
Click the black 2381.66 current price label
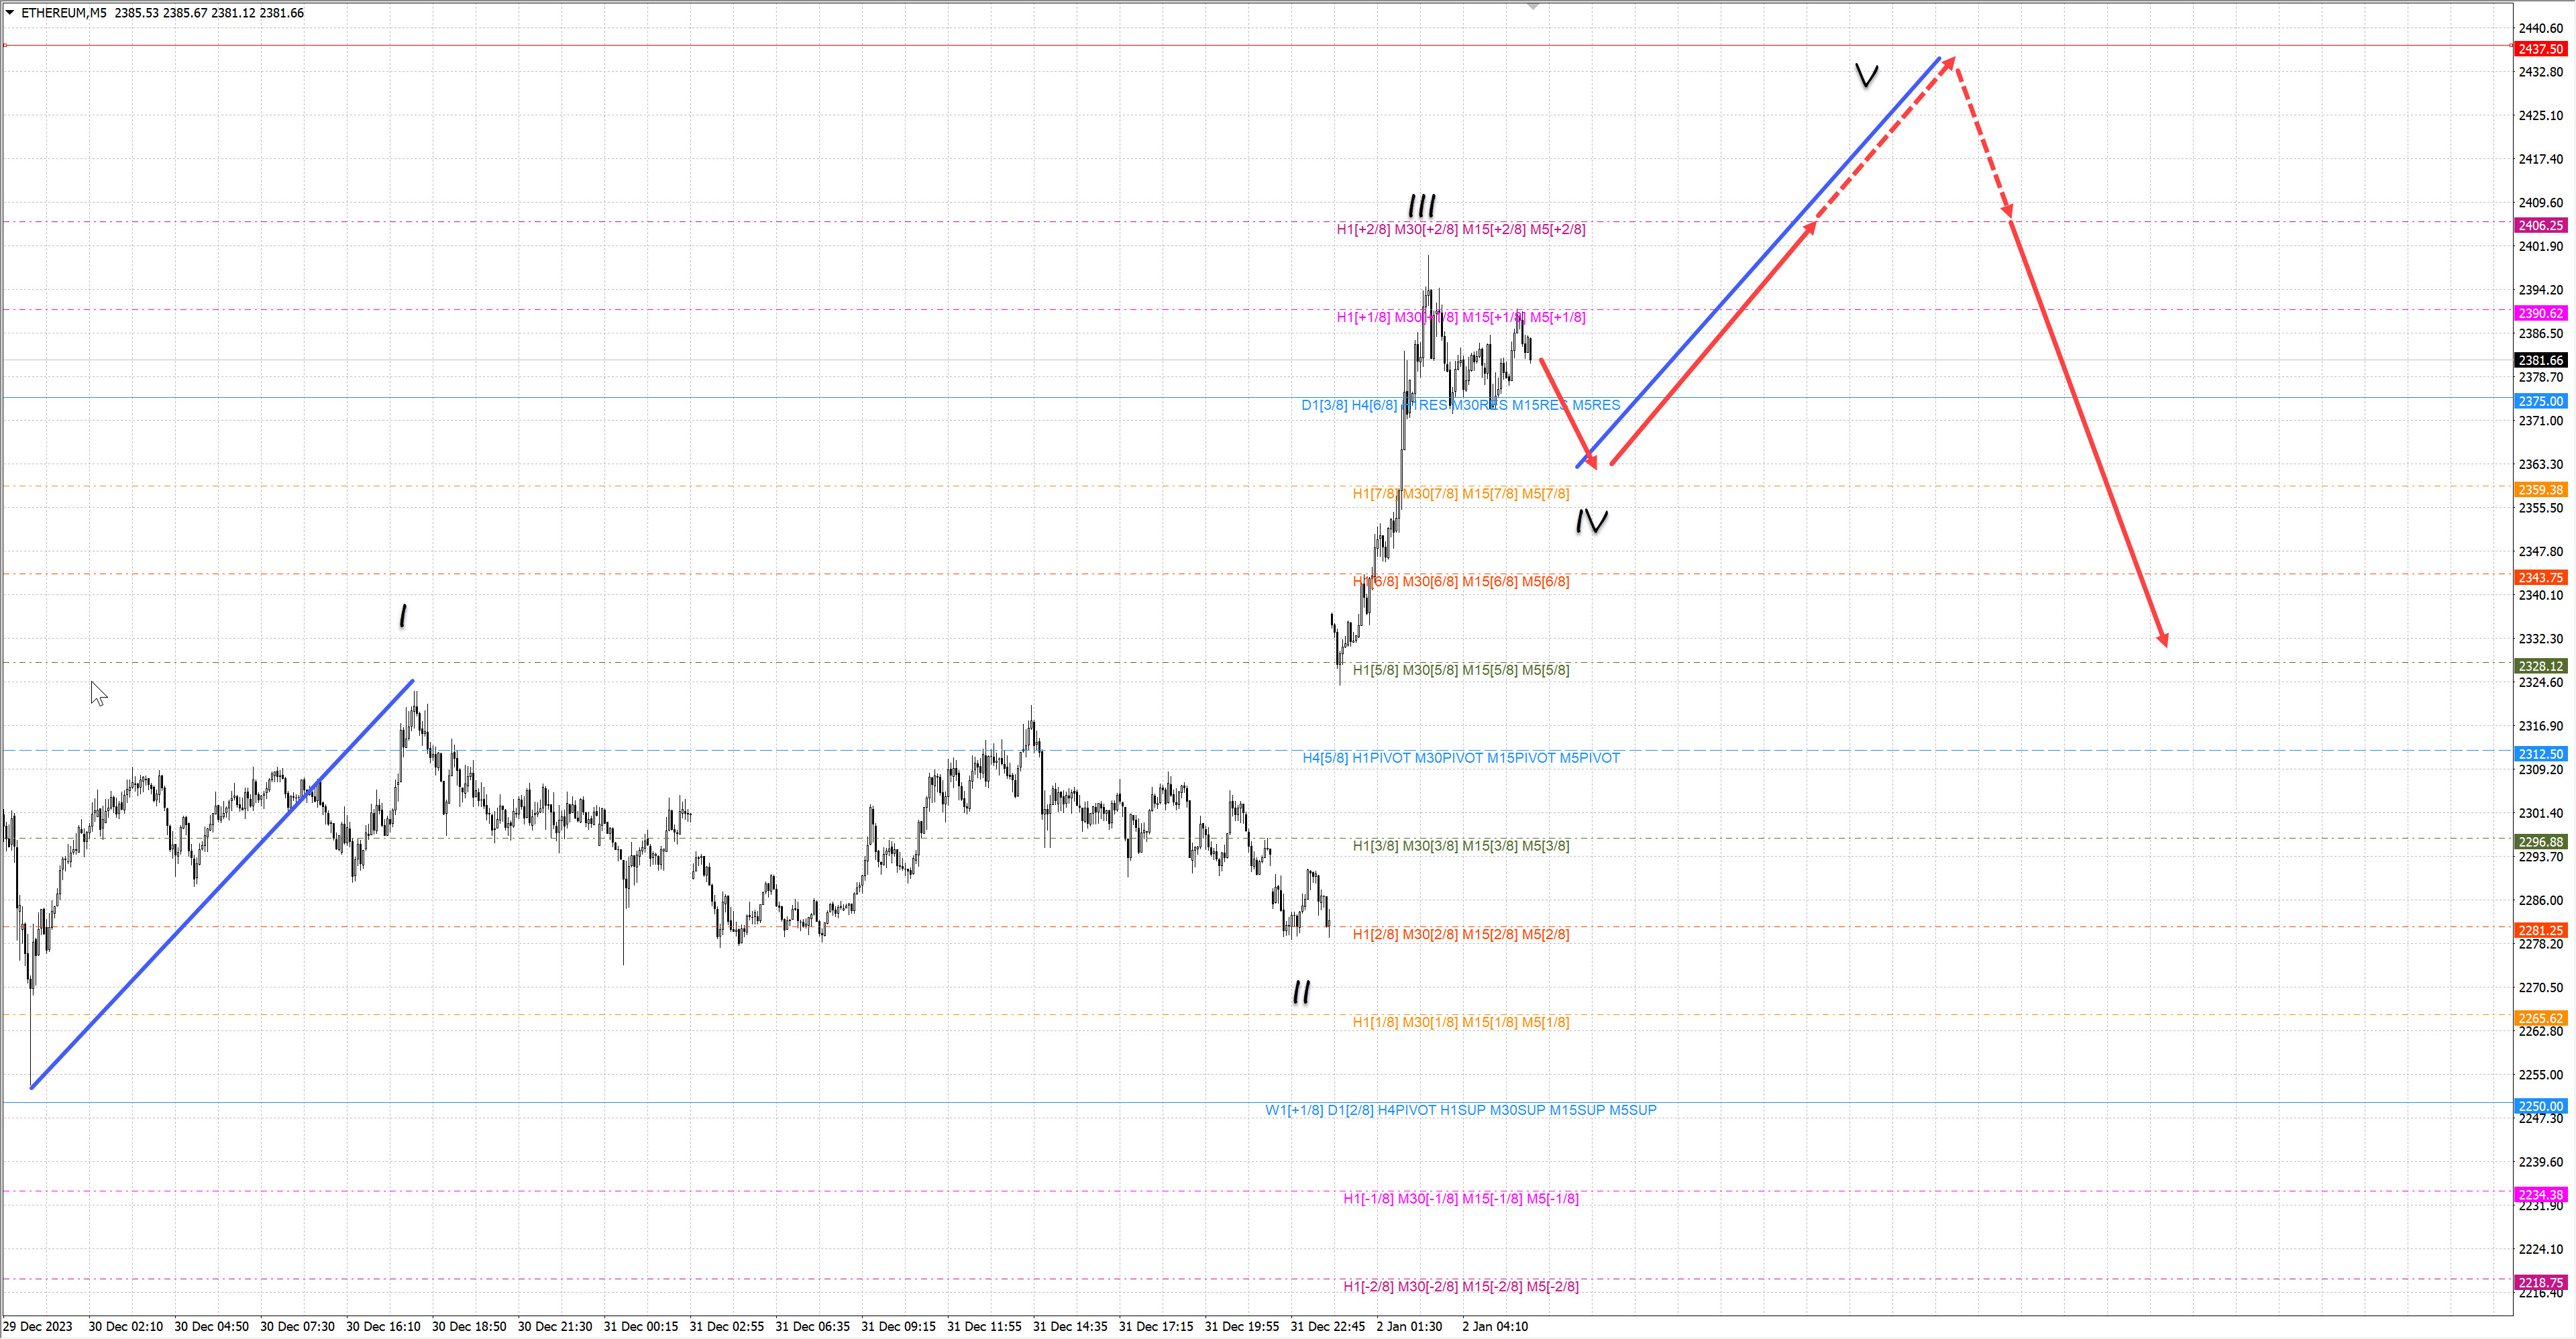[2540, 360]
